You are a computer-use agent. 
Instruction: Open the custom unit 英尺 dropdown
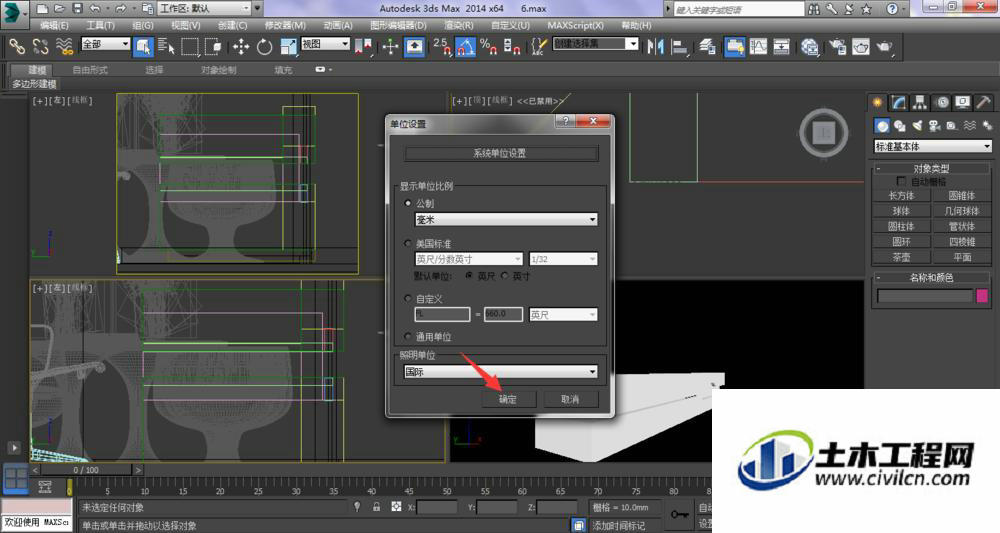pyautogui.click(x=563, y=314)
